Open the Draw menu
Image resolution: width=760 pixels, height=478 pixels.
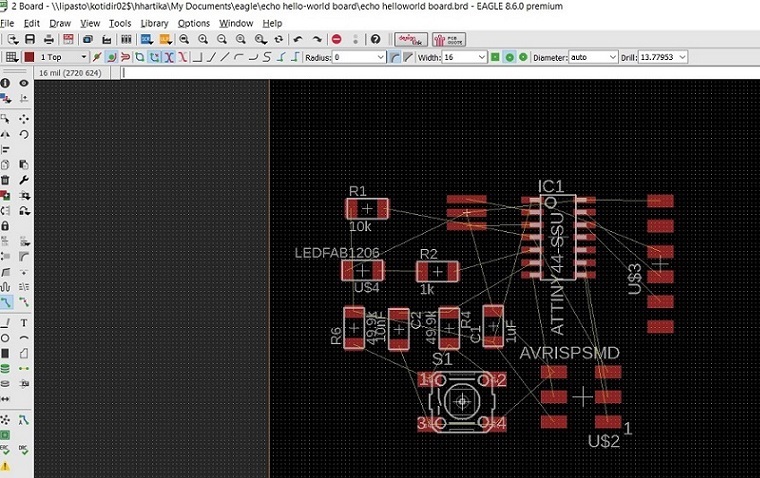pyautogui.click(x=60, y=23)
